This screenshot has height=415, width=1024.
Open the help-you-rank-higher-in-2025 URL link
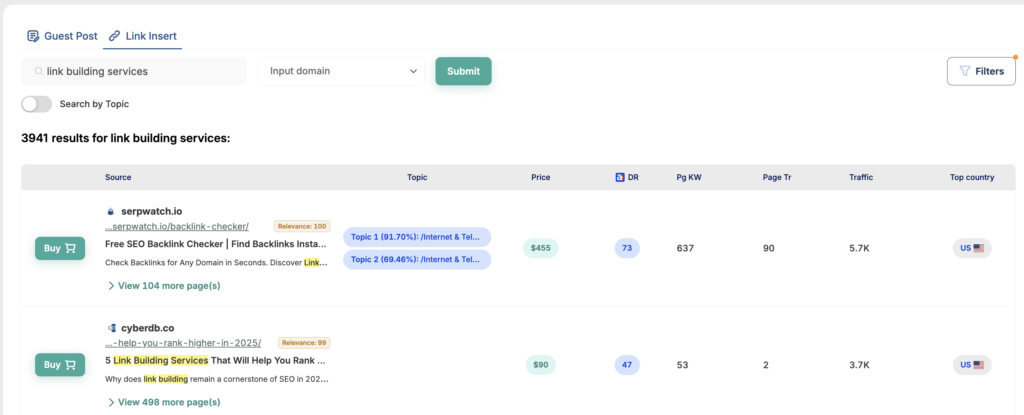(183, 343)
